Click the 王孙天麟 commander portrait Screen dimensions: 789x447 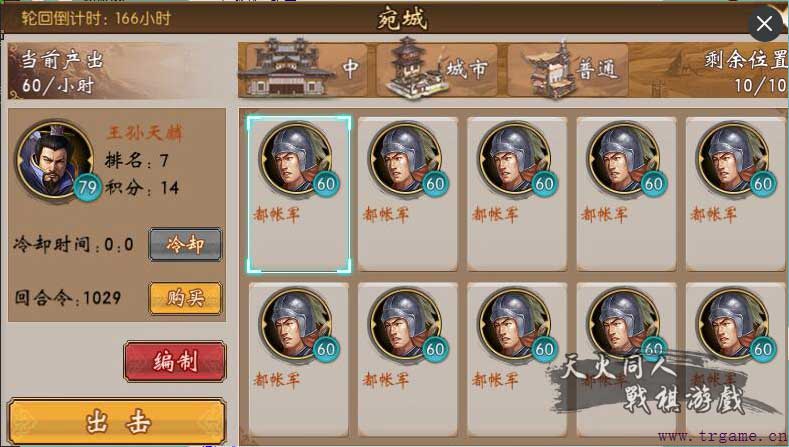(54, 159)
